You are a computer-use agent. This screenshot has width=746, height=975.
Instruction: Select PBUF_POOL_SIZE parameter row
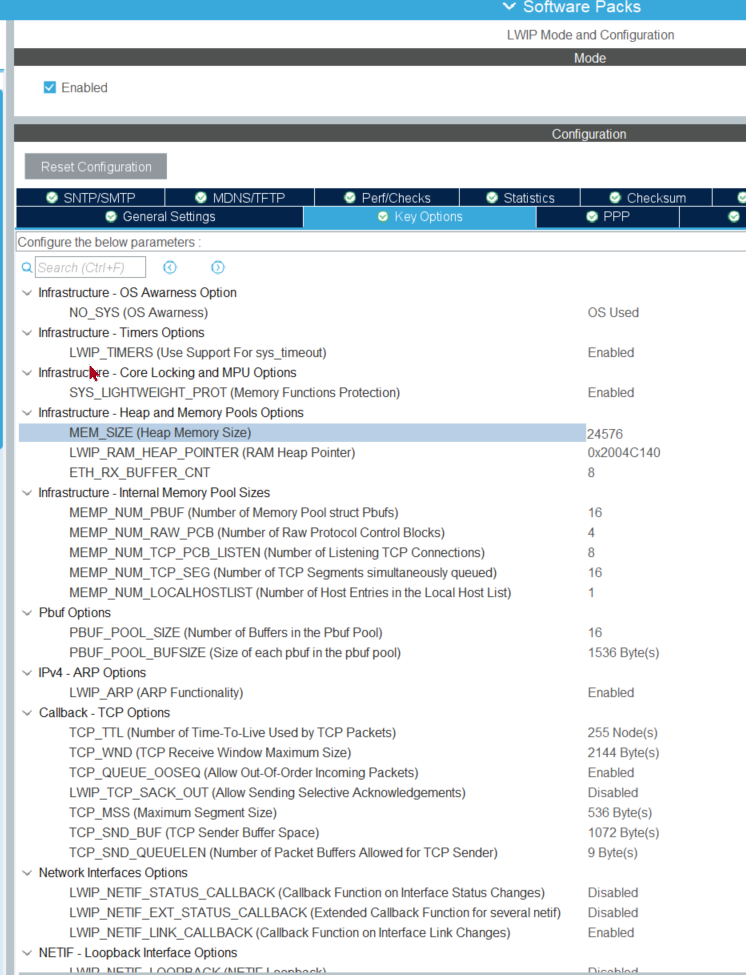pos(226,633)
